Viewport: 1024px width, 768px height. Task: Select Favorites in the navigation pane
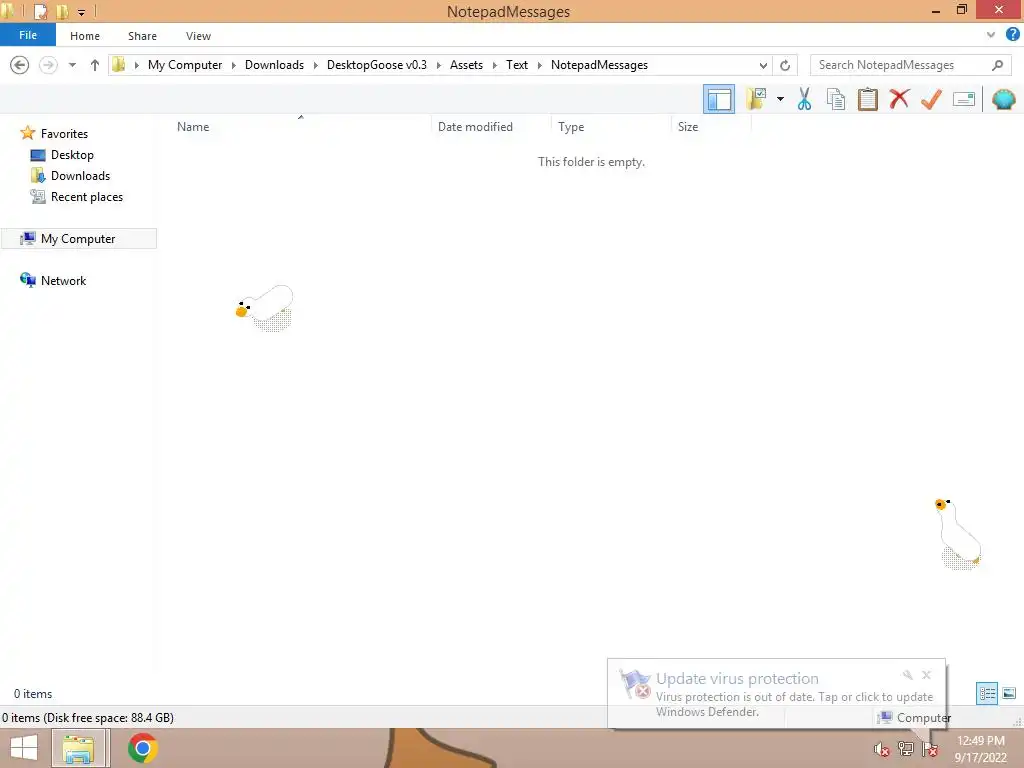64,133
